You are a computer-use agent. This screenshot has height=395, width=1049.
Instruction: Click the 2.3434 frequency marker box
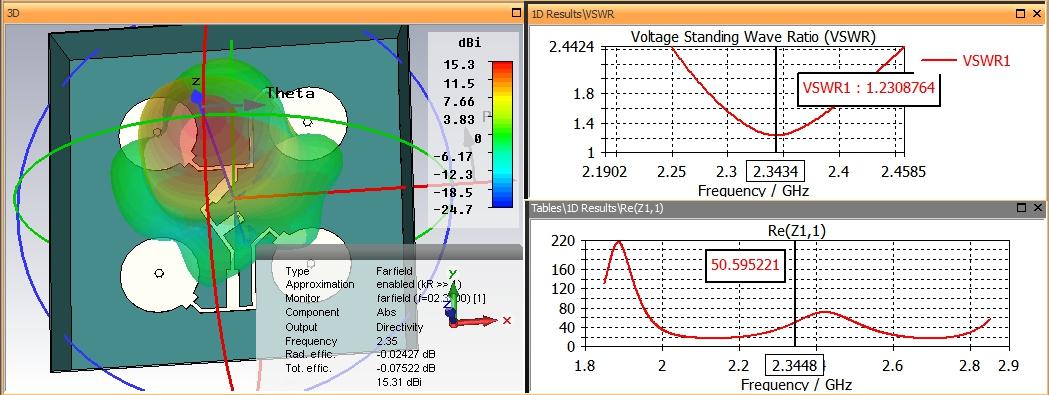(776, 172)
